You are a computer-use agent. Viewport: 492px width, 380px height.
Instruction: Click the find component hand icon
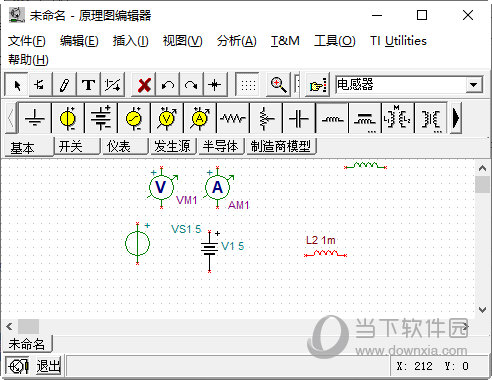pos(317,85)
